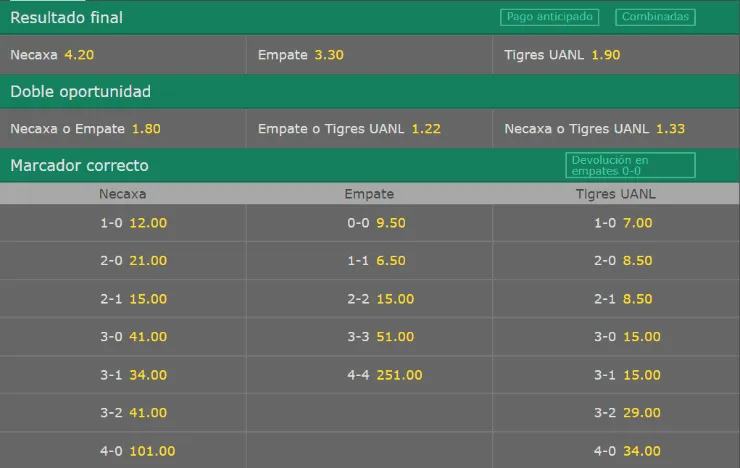
Task: Collapse the Resultado final section
Action: pyautogui.click(x=66, y=17)
